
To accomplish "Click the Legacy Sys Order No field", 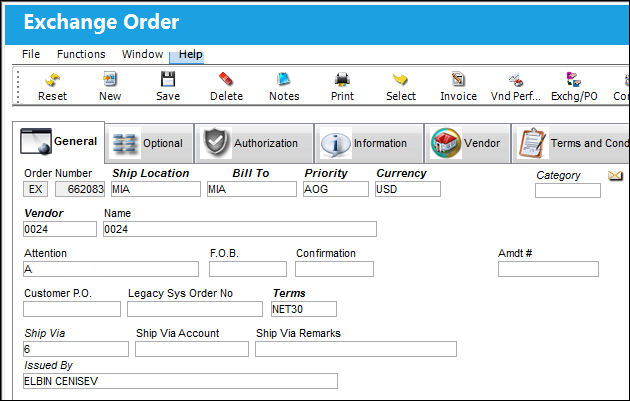I will point(195,309).
